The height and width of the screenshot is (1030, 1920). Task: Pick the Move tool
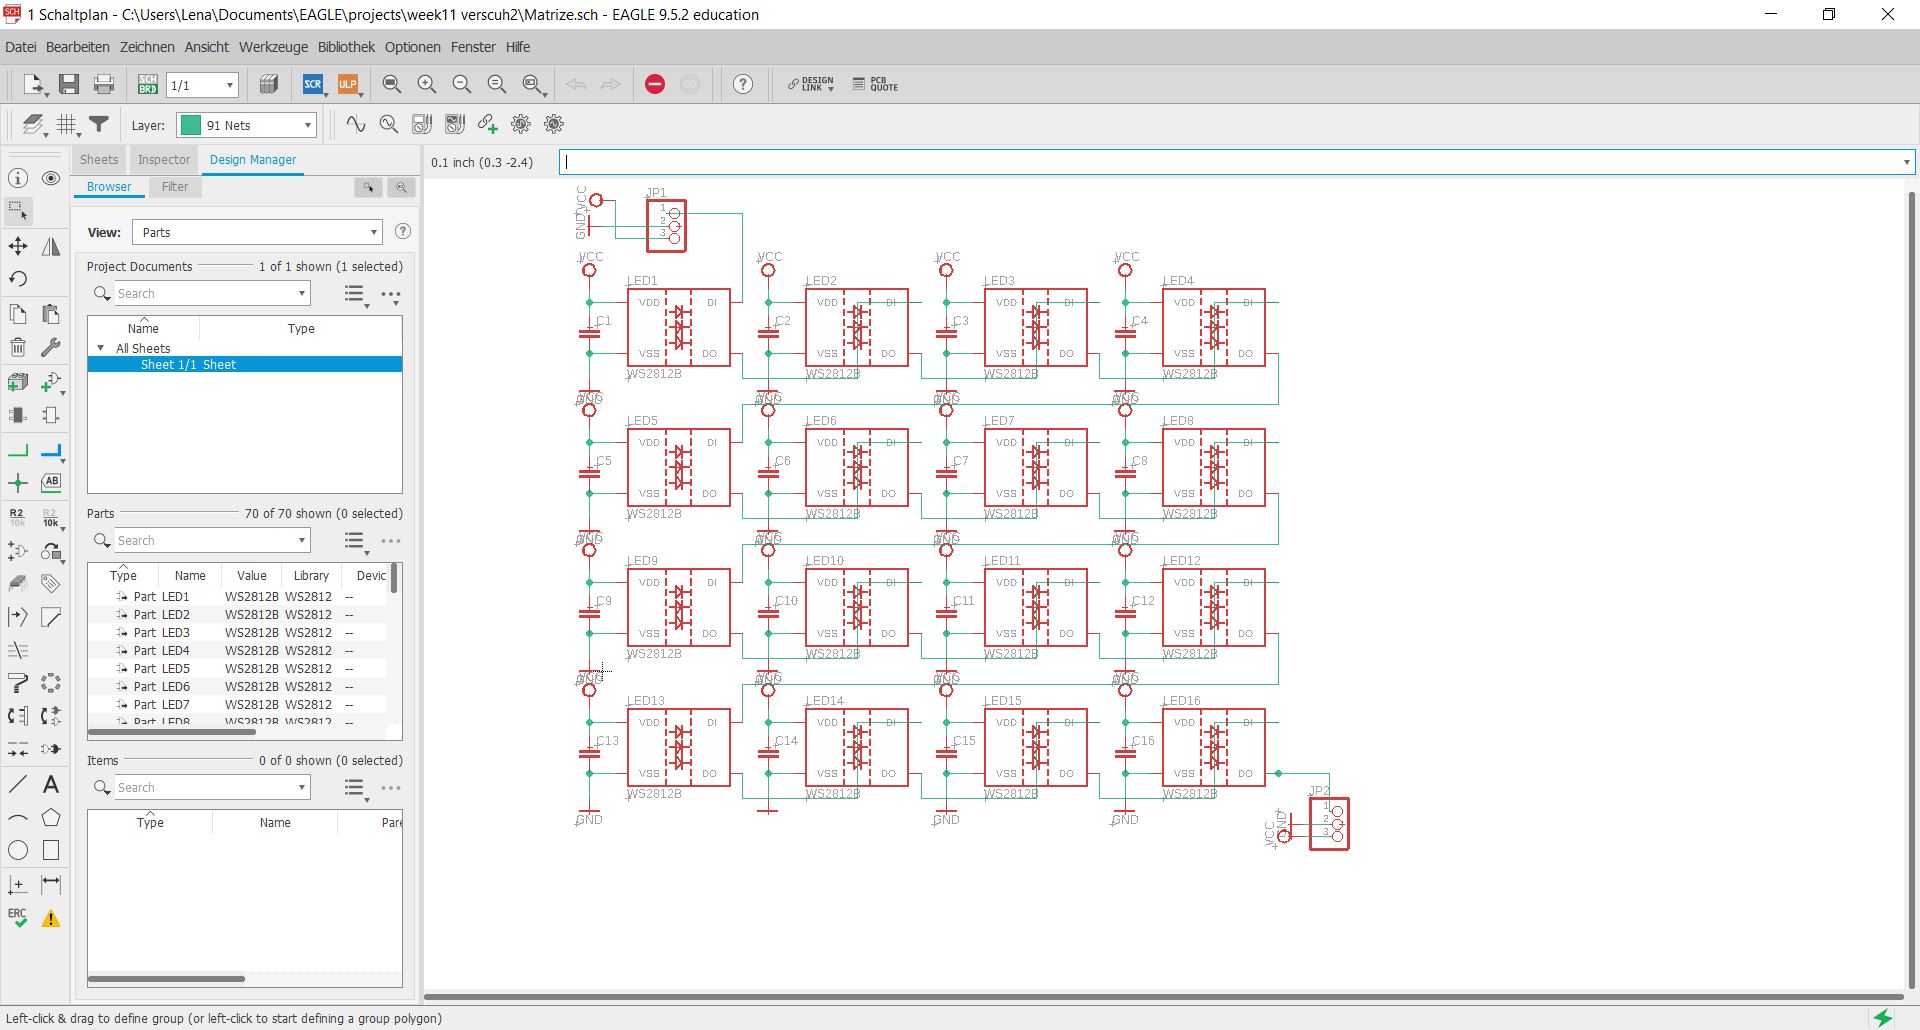click(x=18, y=246)
